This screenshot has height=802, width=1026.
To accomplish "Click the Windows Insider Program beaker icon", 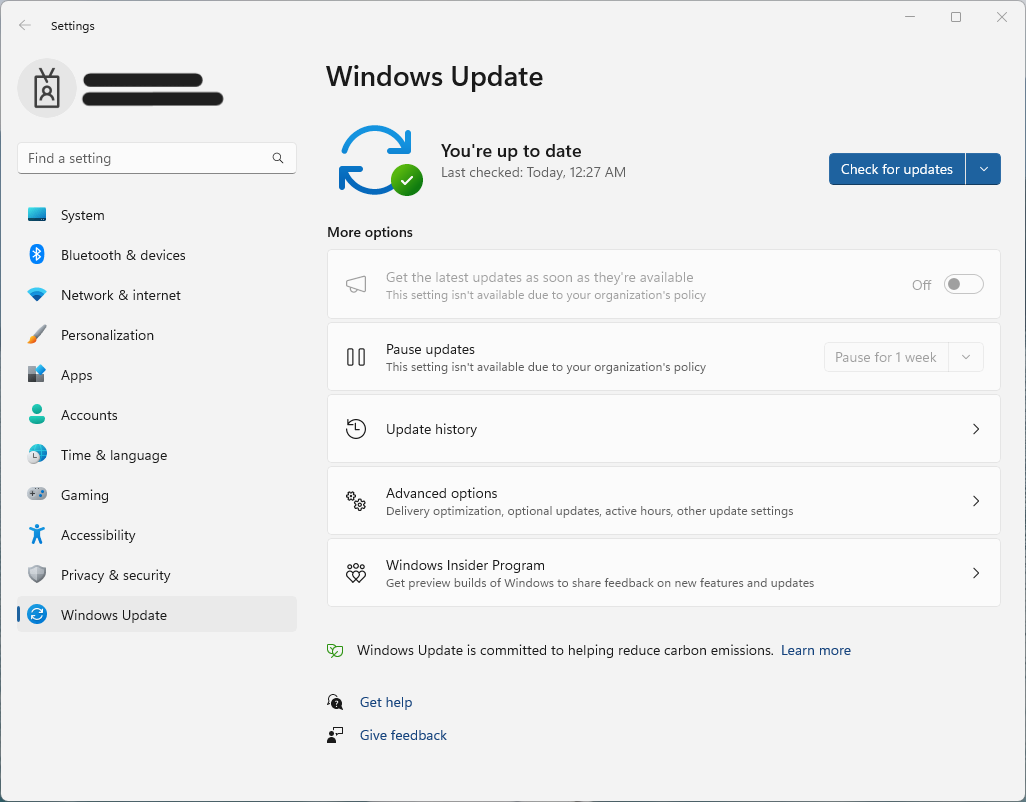I will point(356,572).
